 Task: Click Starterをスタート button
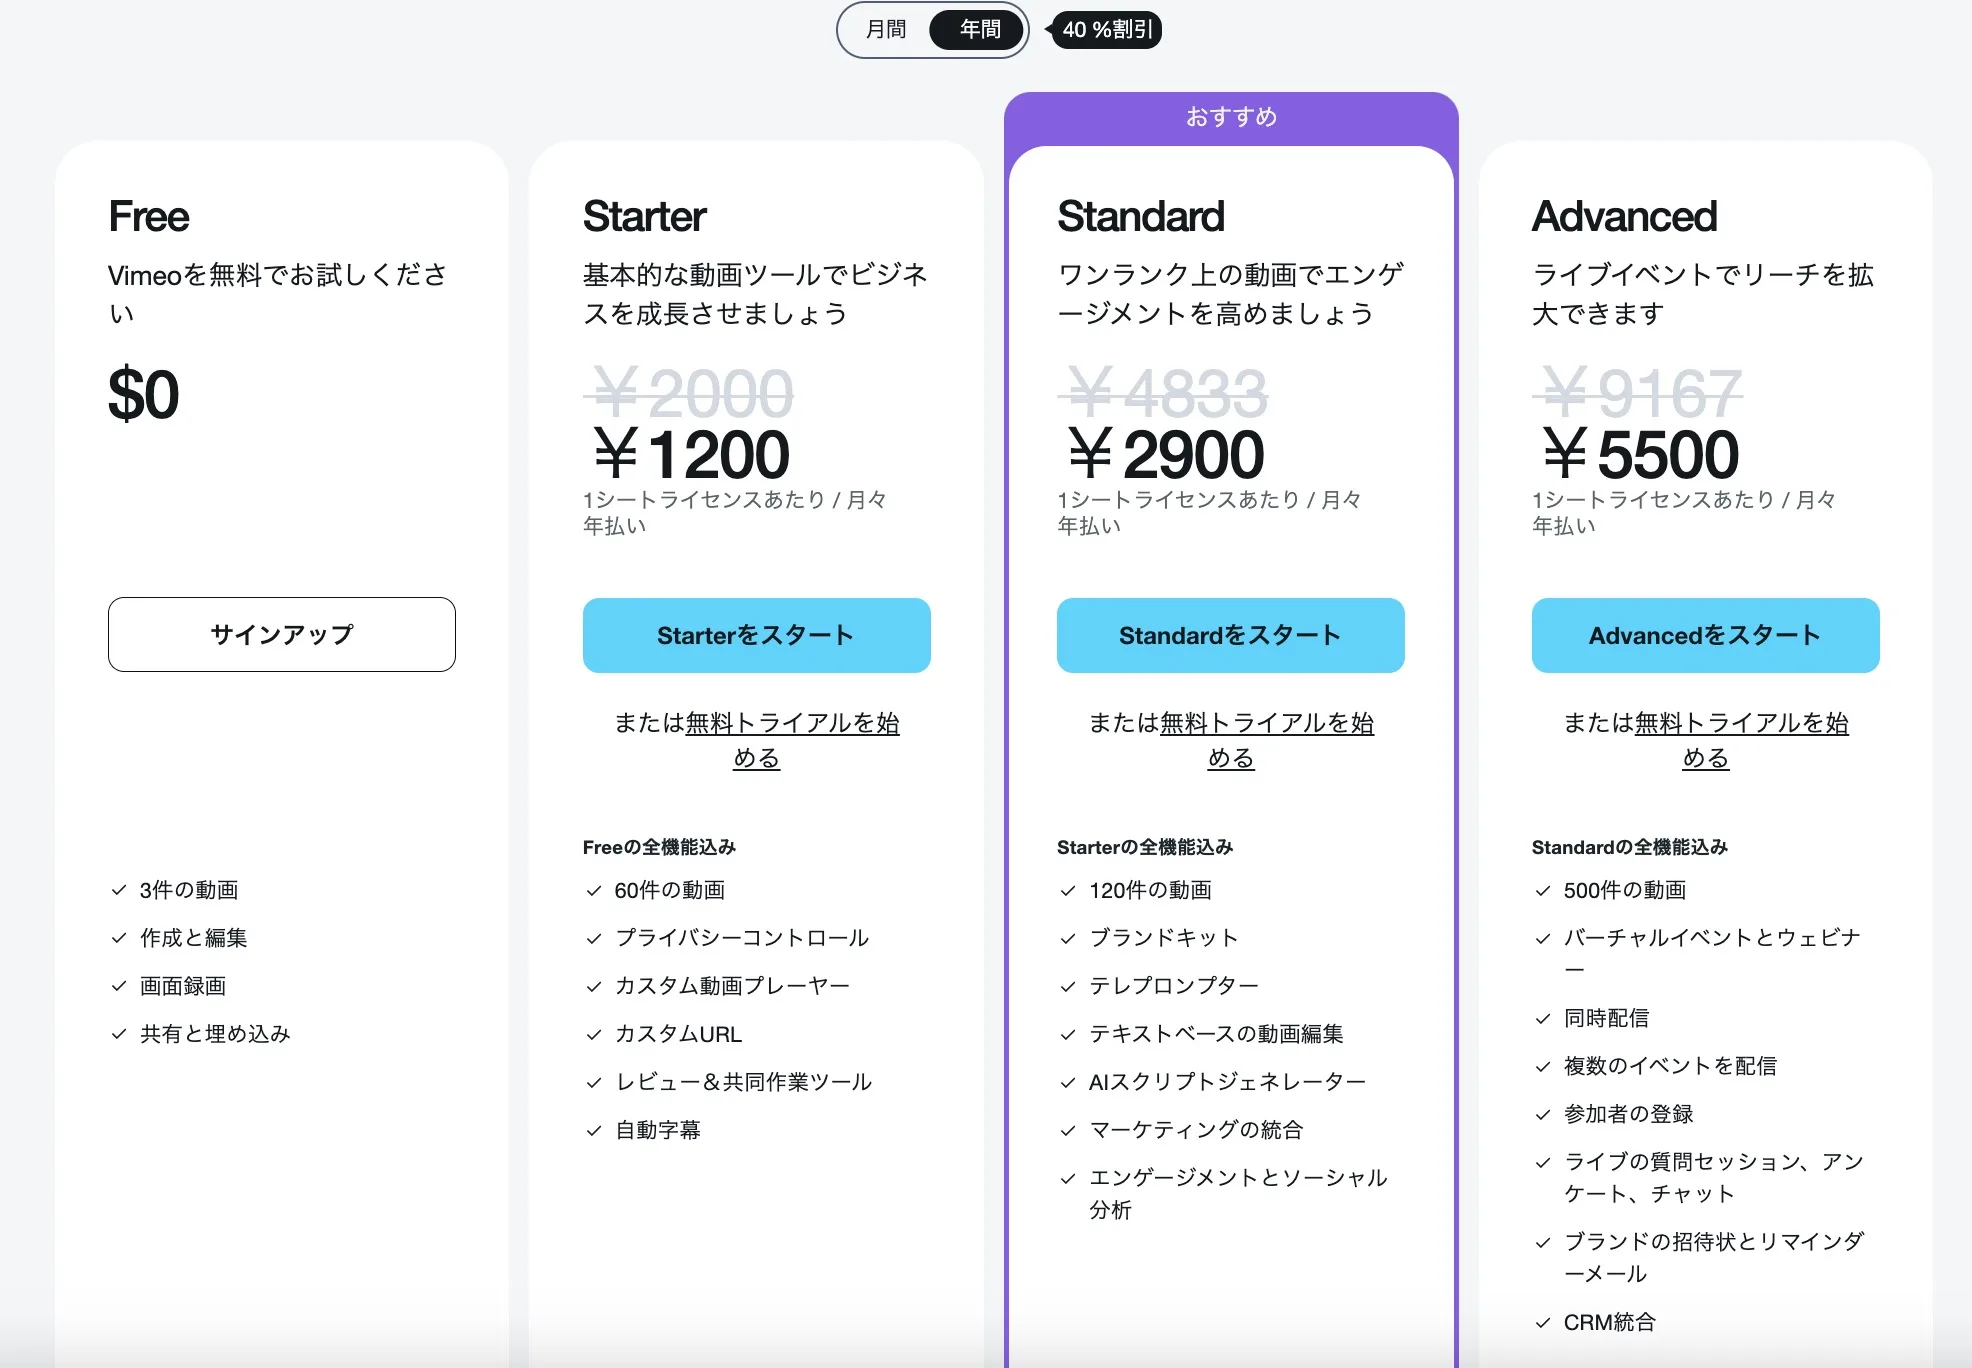pyautogui.click(x=756, y=635)
